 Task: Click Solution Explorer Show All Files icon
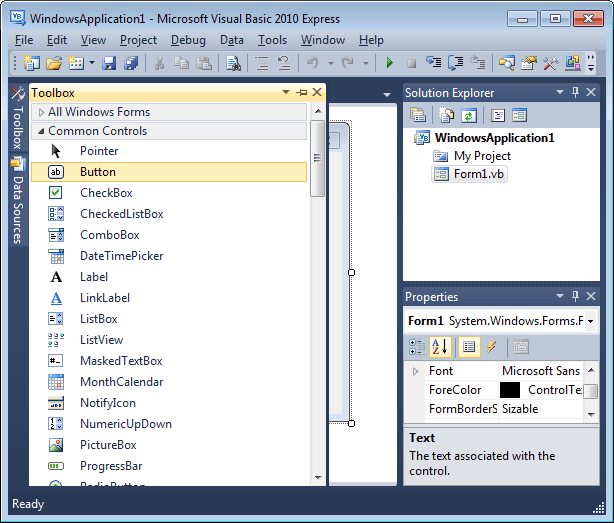coord(446,115)
